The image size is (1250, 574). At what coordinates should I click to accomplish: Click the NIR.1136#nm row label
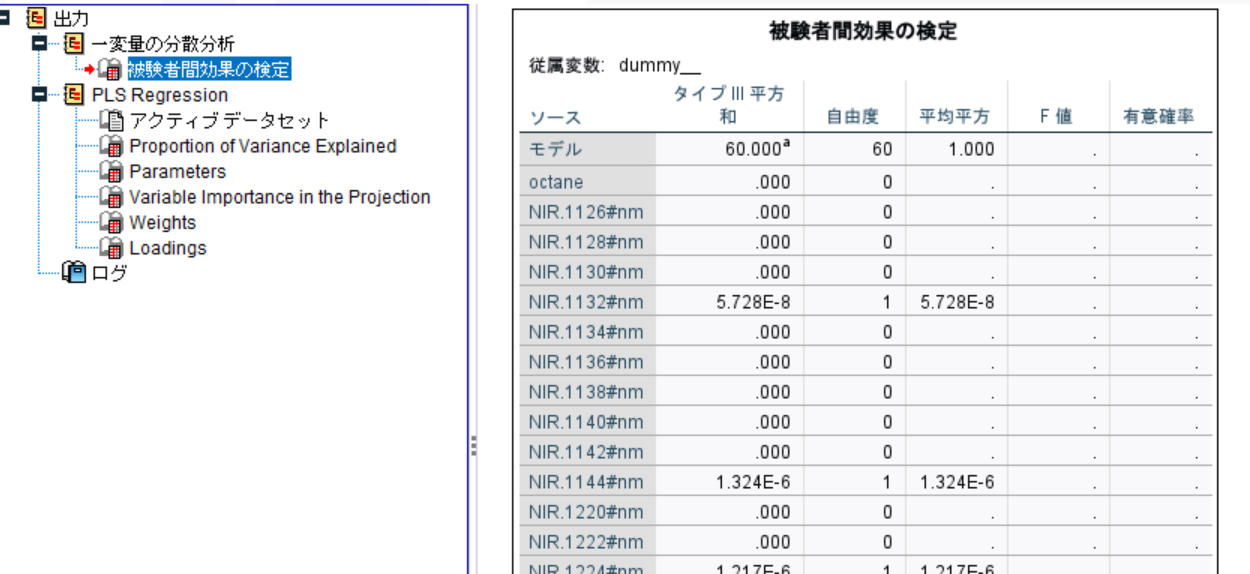[588, 362]
